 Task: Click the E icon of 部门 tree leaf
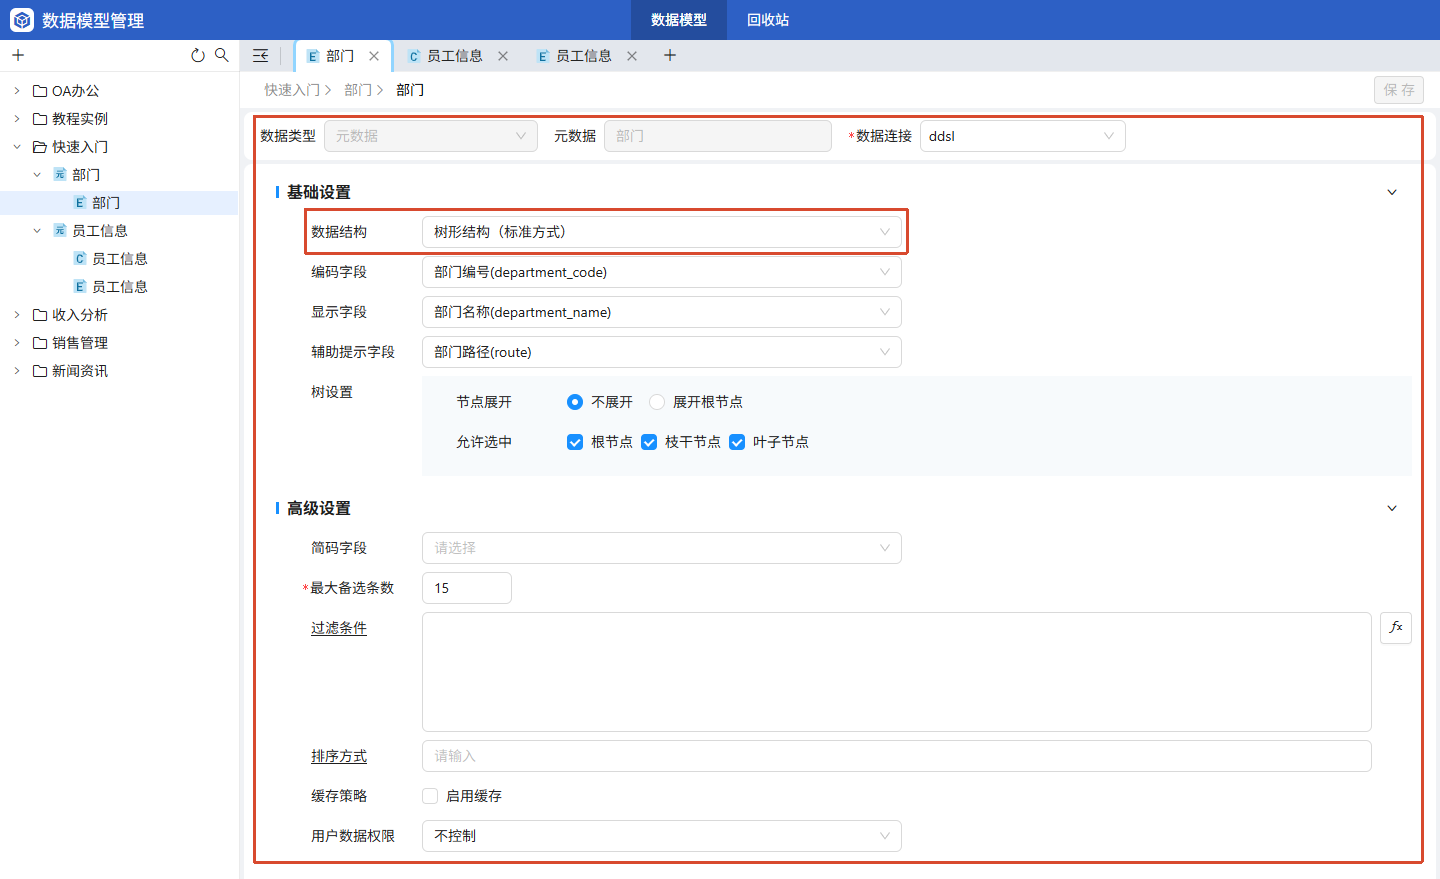click(x=80, y=203)
